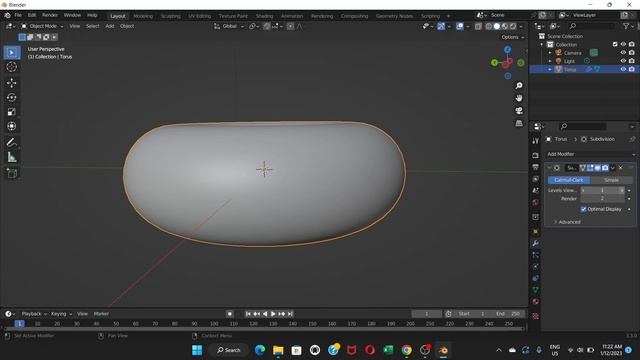The height and width of the screenshot is (360, 640).
Task: Open the Global orientation dropdown
Action: click(x=229, y=26)
